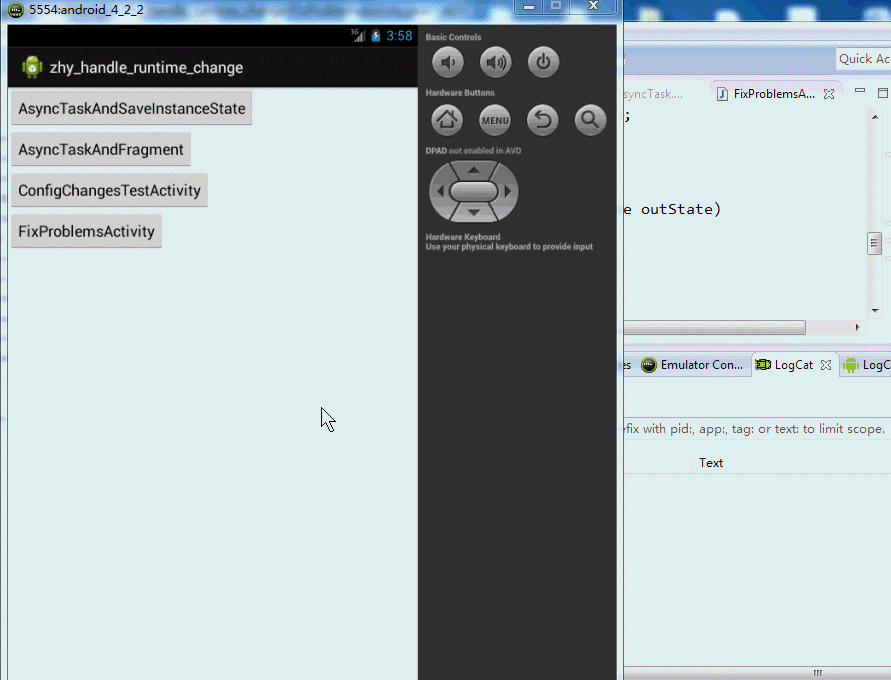
Task: Close the FixProblemsA... editor tab
Action: (x=829, y=94)
